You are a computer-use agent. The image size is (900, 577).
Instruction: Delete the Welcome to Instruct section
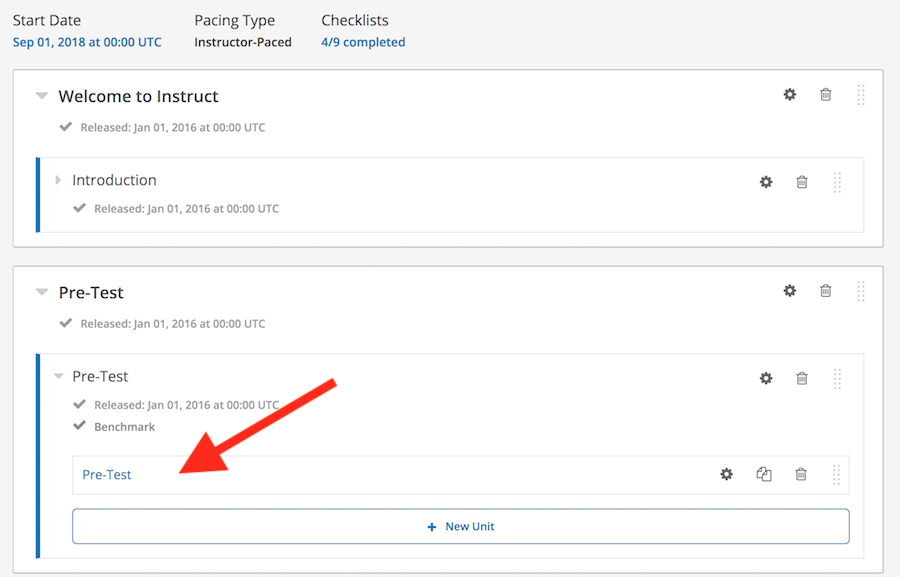(x=825, y=94)
